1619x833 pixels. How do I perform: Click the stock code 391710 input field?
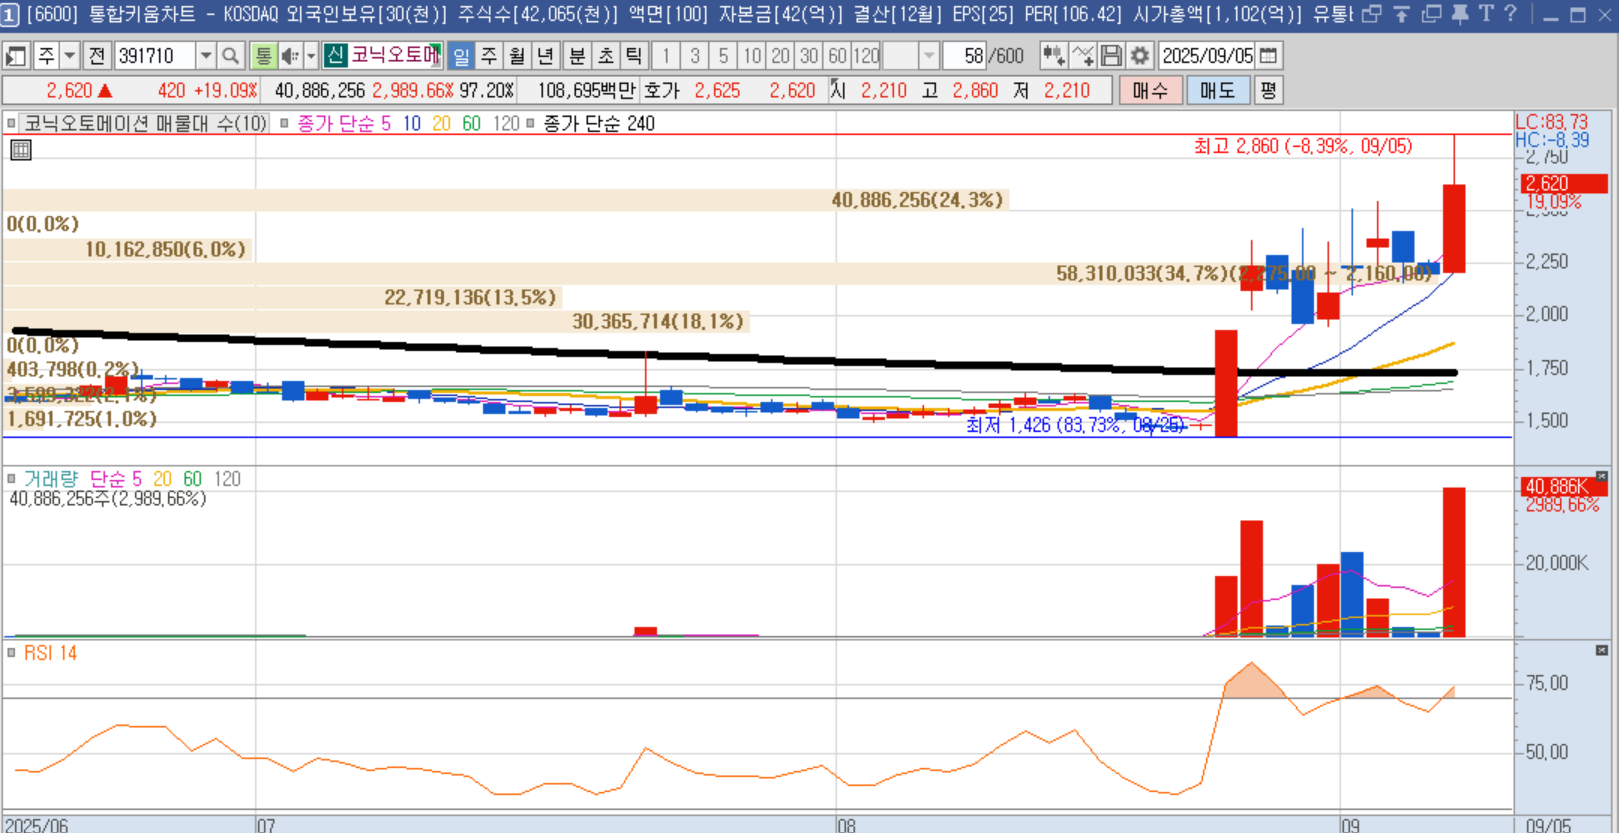(155, 56)
